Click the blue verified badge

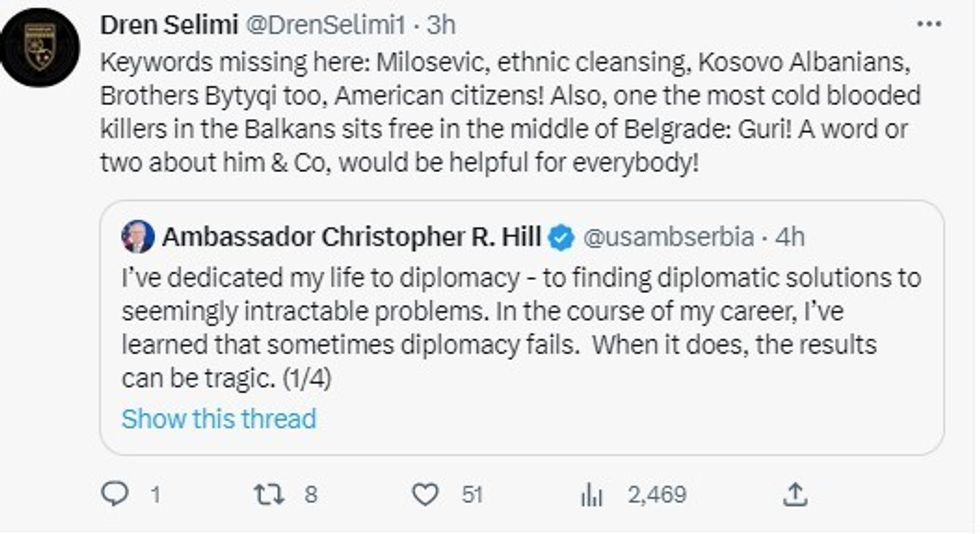(562, 237)
